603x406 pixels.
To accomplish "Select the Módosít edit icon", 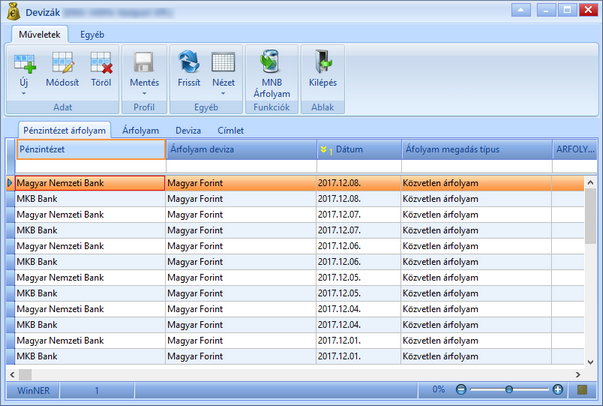I will pos(63,63).
